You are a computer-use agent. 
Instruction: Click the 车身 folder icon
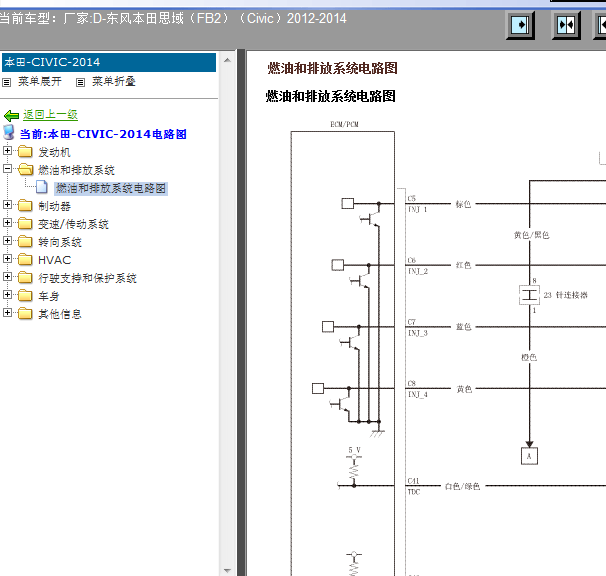click(25, 295)
